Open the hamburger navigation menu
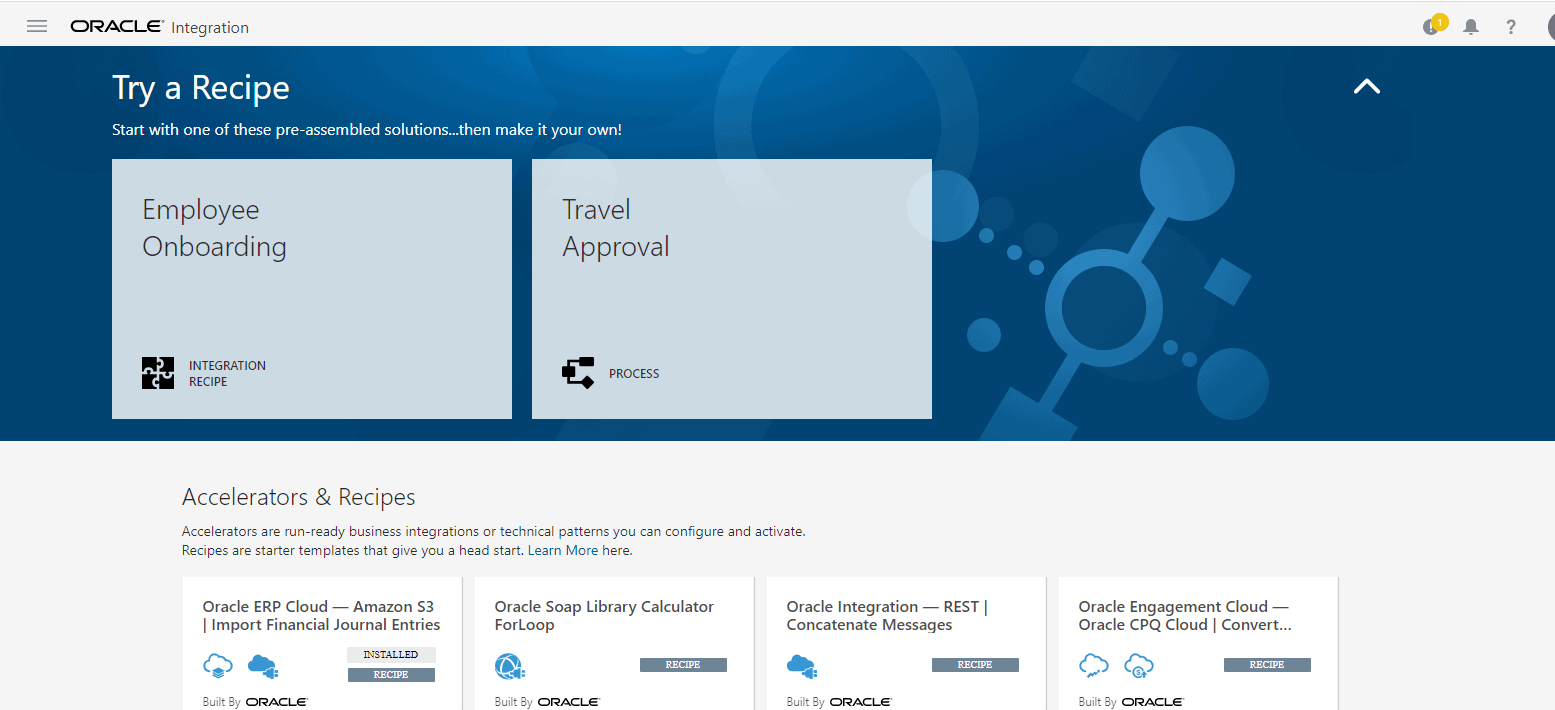Screen dimensions: 1555x710 [x=37, y=26]
